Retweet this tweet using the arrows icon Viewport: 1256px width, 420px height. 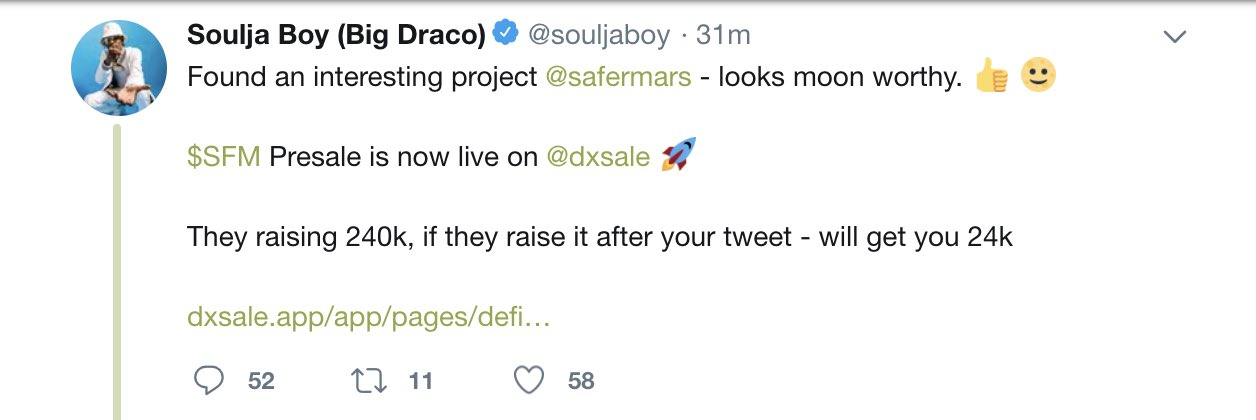pos(369,380)
